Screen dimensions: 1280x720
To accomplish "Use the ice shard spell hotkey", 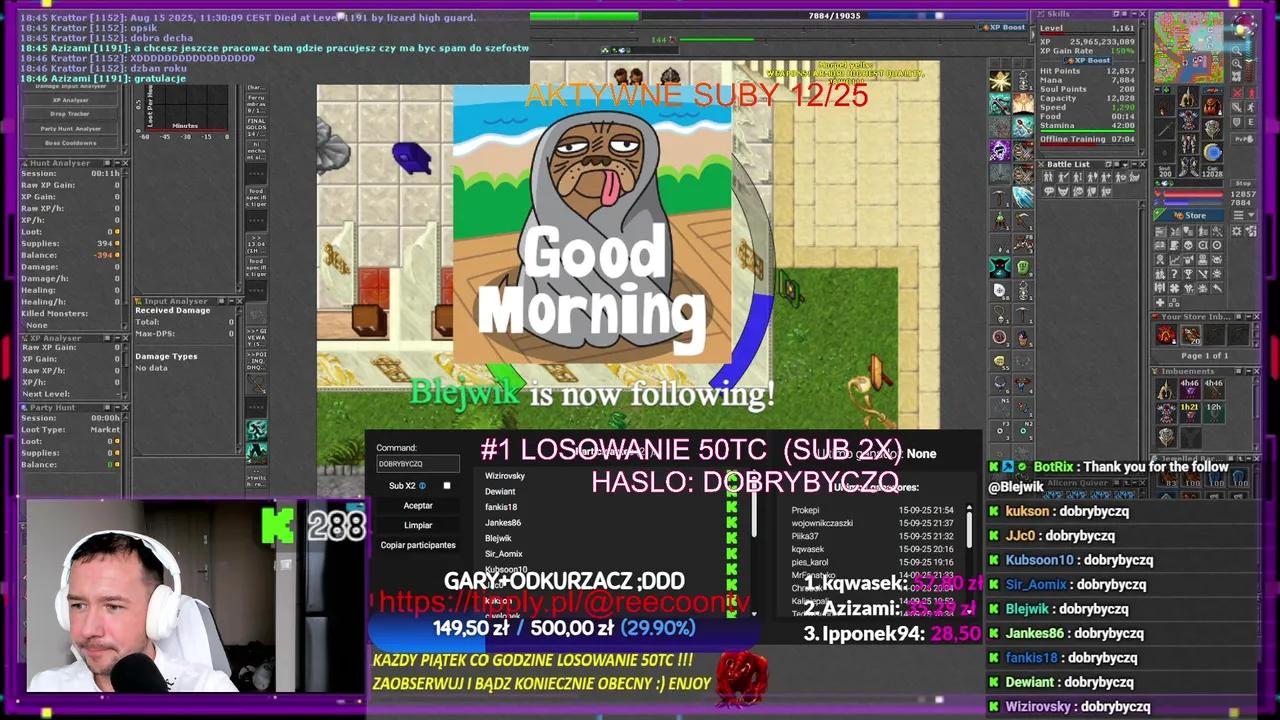I will (x=1023, y=196).
